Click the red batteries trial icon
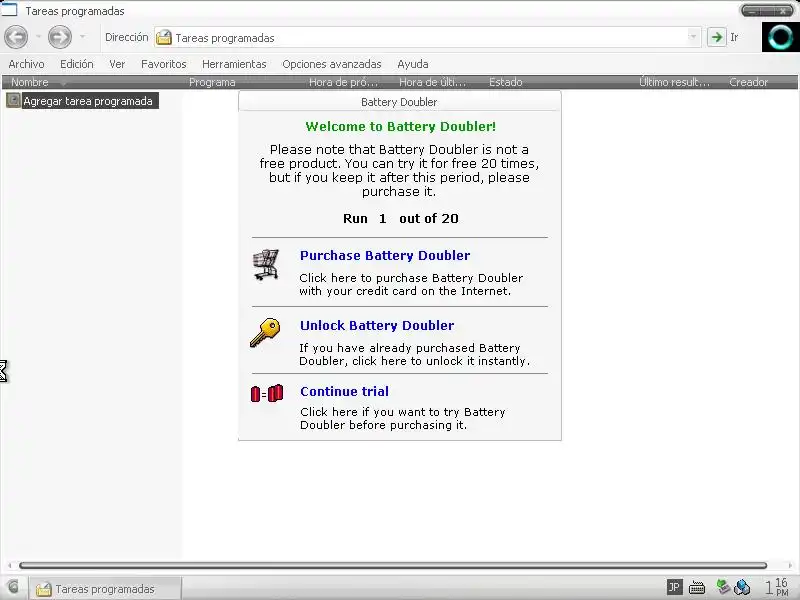Viewport: 800px width, 600px height. click(267, 393)
